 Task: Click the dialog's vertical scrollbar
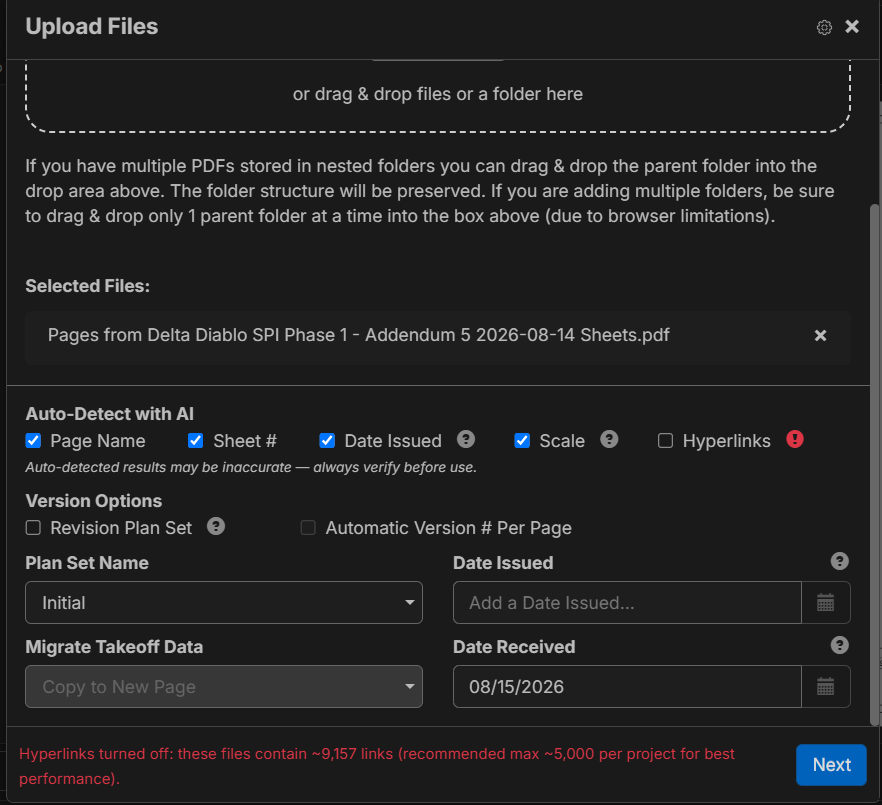[875, 464]
